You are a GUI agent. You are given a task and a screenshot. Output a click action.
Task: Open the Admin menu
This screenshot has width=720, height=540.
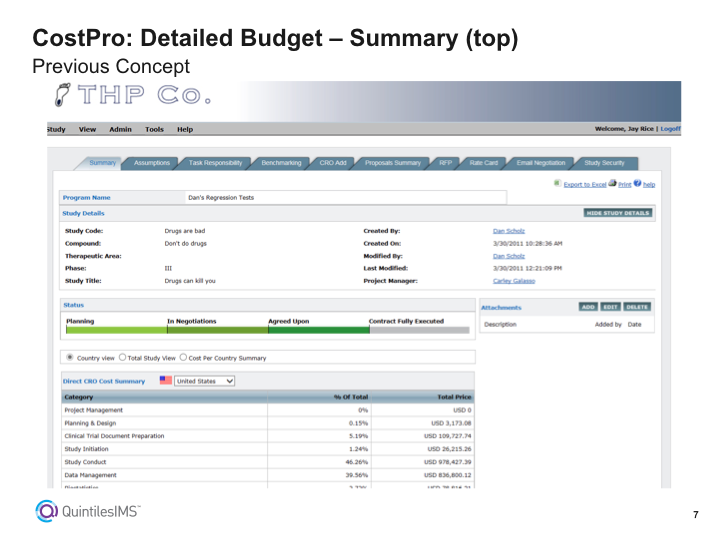click(120, 129)
